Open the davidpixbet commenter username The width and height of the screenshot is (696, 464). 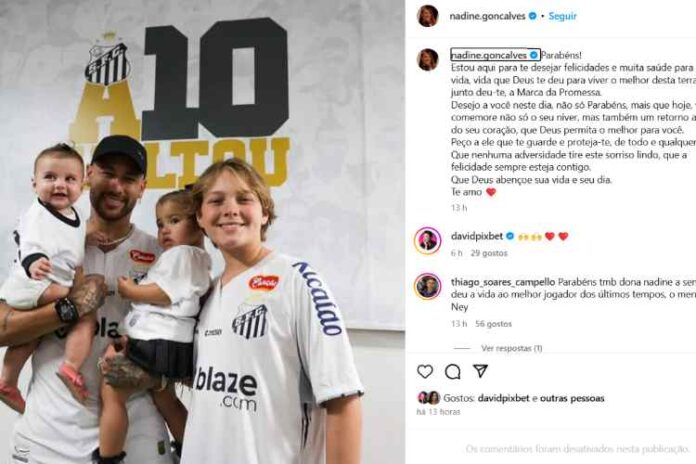(477, 236)
